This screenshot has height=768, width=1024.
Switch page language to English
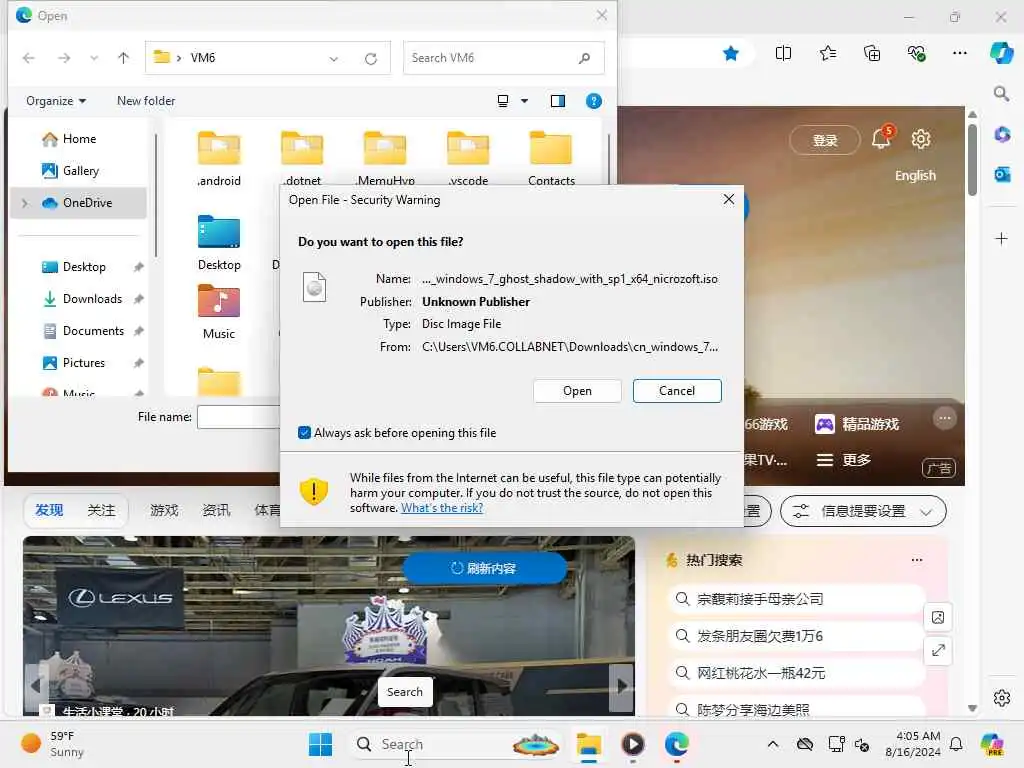[x=915, y=176]
